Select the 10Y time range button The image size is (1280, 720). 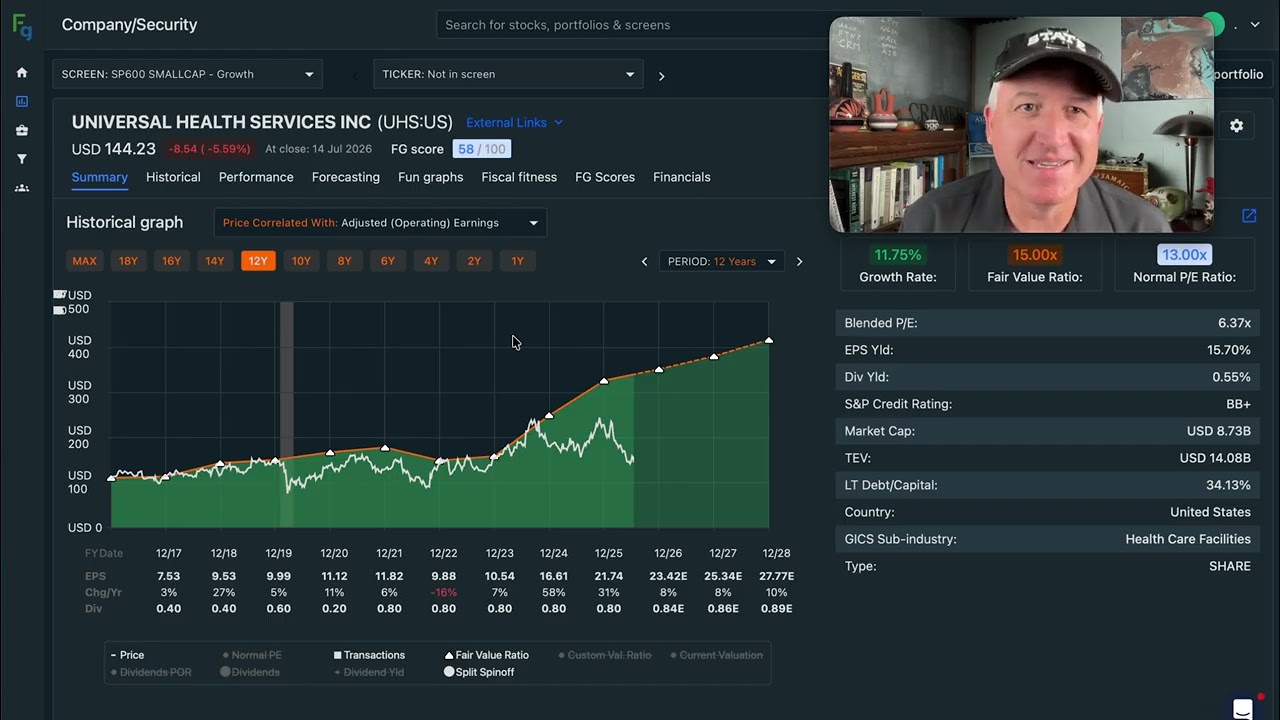click(301, 261)
